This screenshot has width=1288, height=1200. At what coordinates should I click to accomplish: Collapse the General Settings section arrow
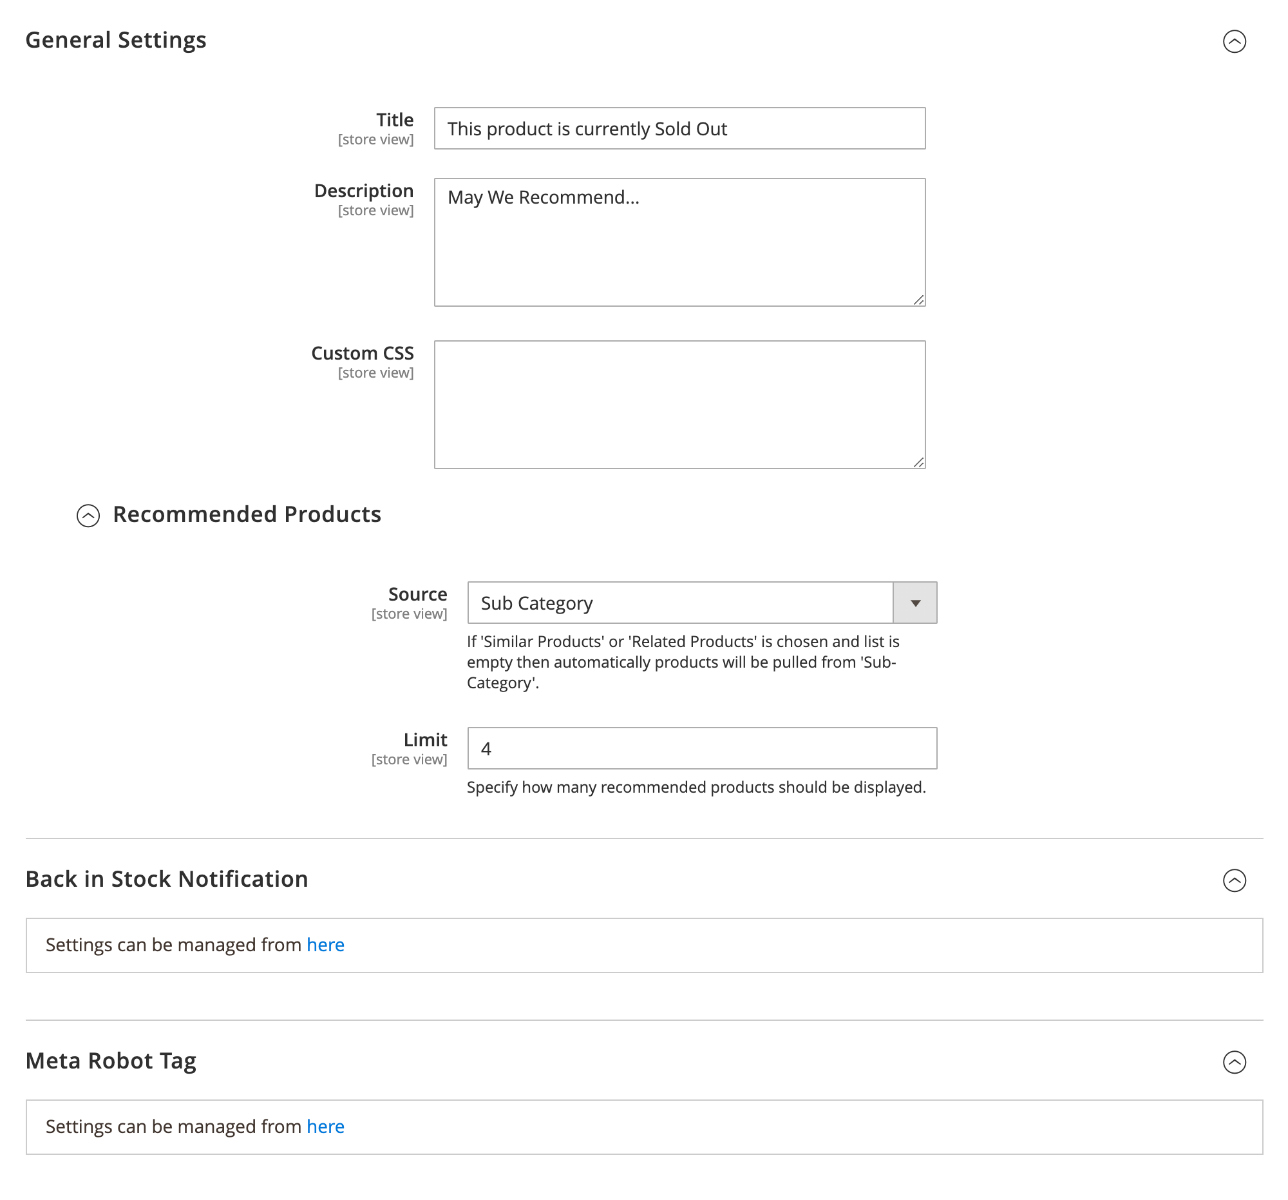coord(1235,41)
